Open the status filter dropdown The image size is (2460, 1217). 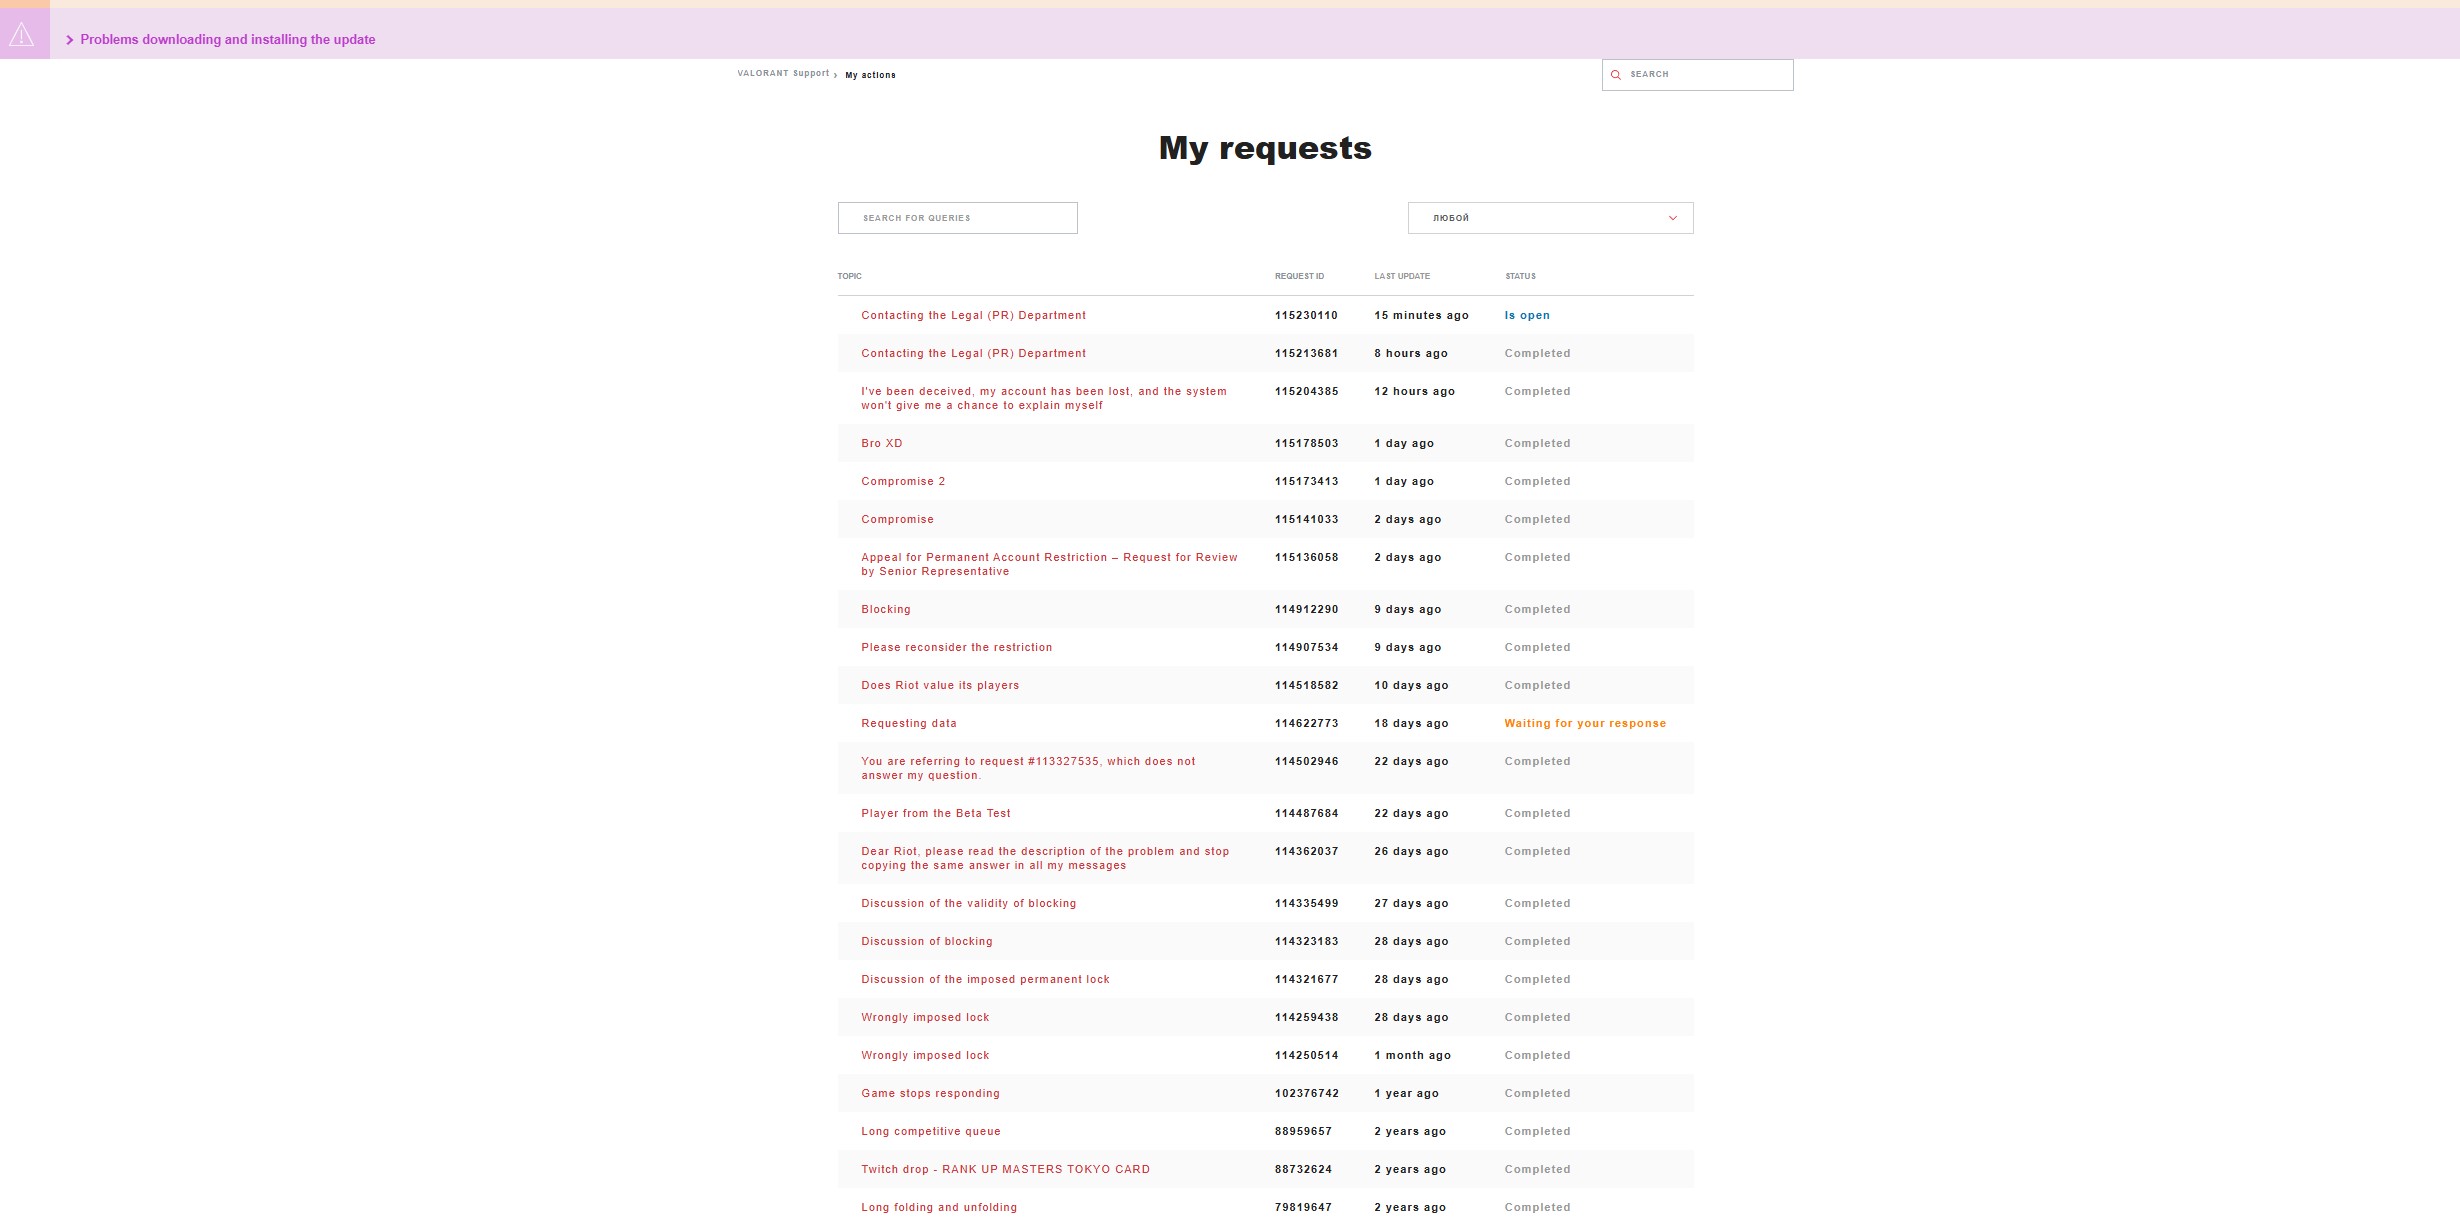tap(1549, 218)
